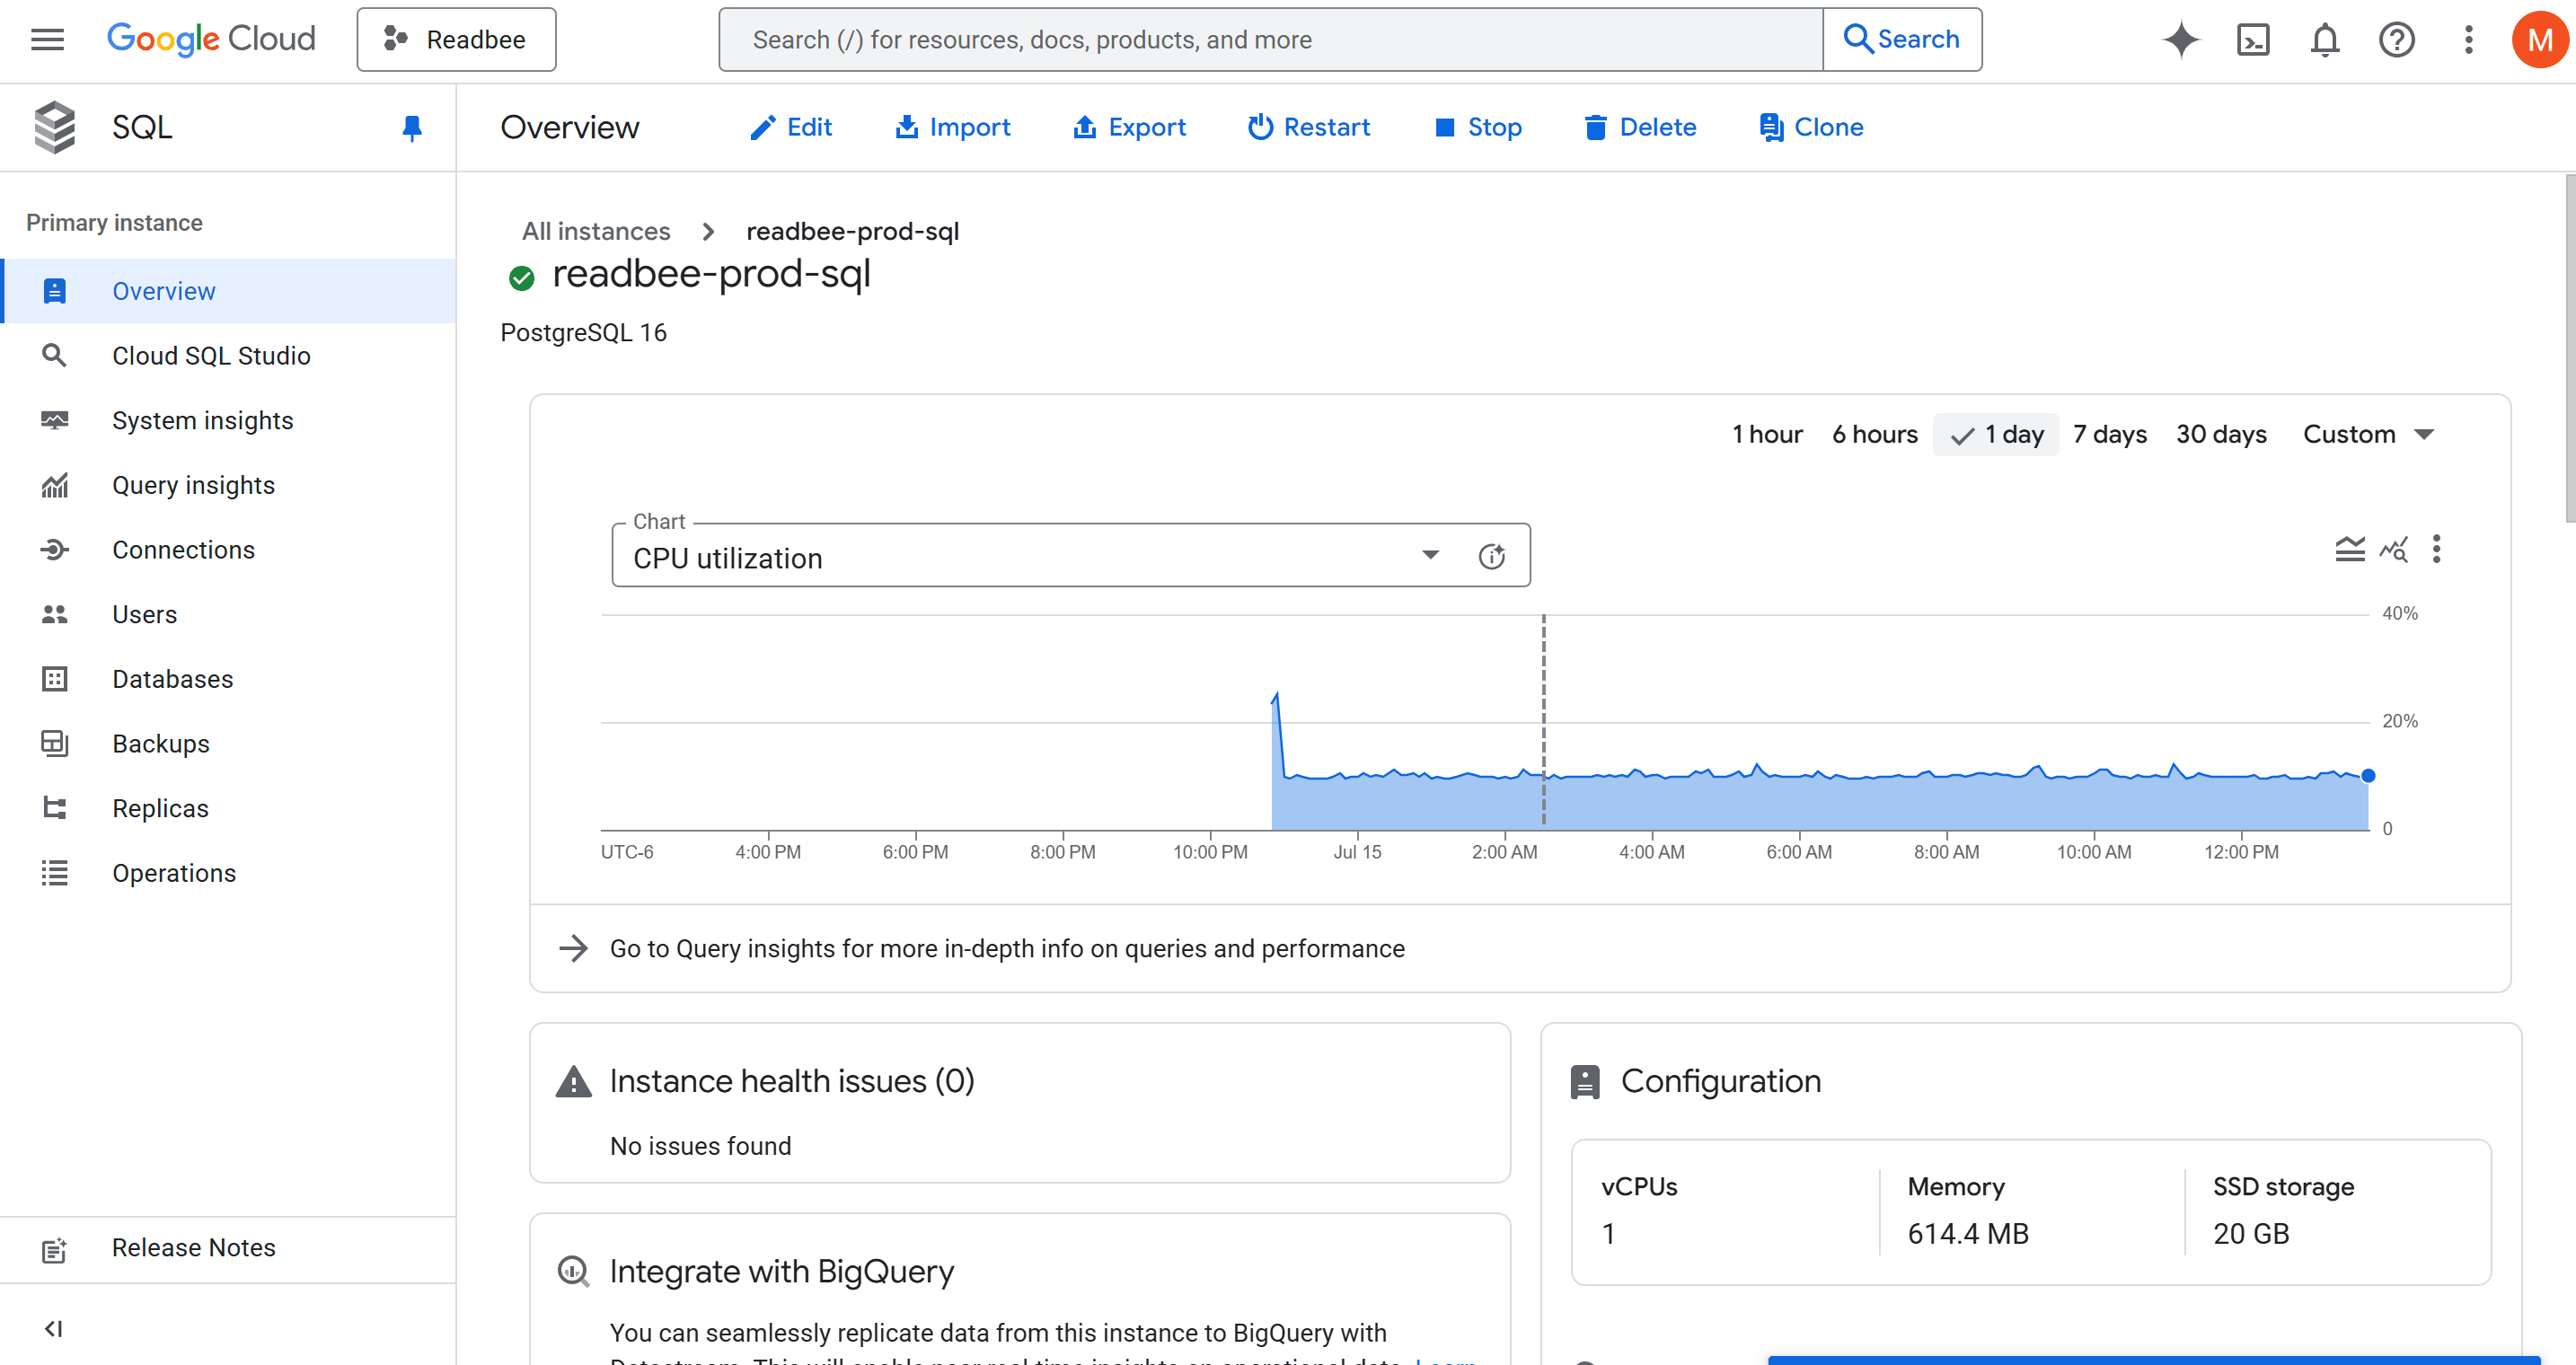Click the search resources input field
This screenshot has width=2576, height=1365.
coord(1270,39)
